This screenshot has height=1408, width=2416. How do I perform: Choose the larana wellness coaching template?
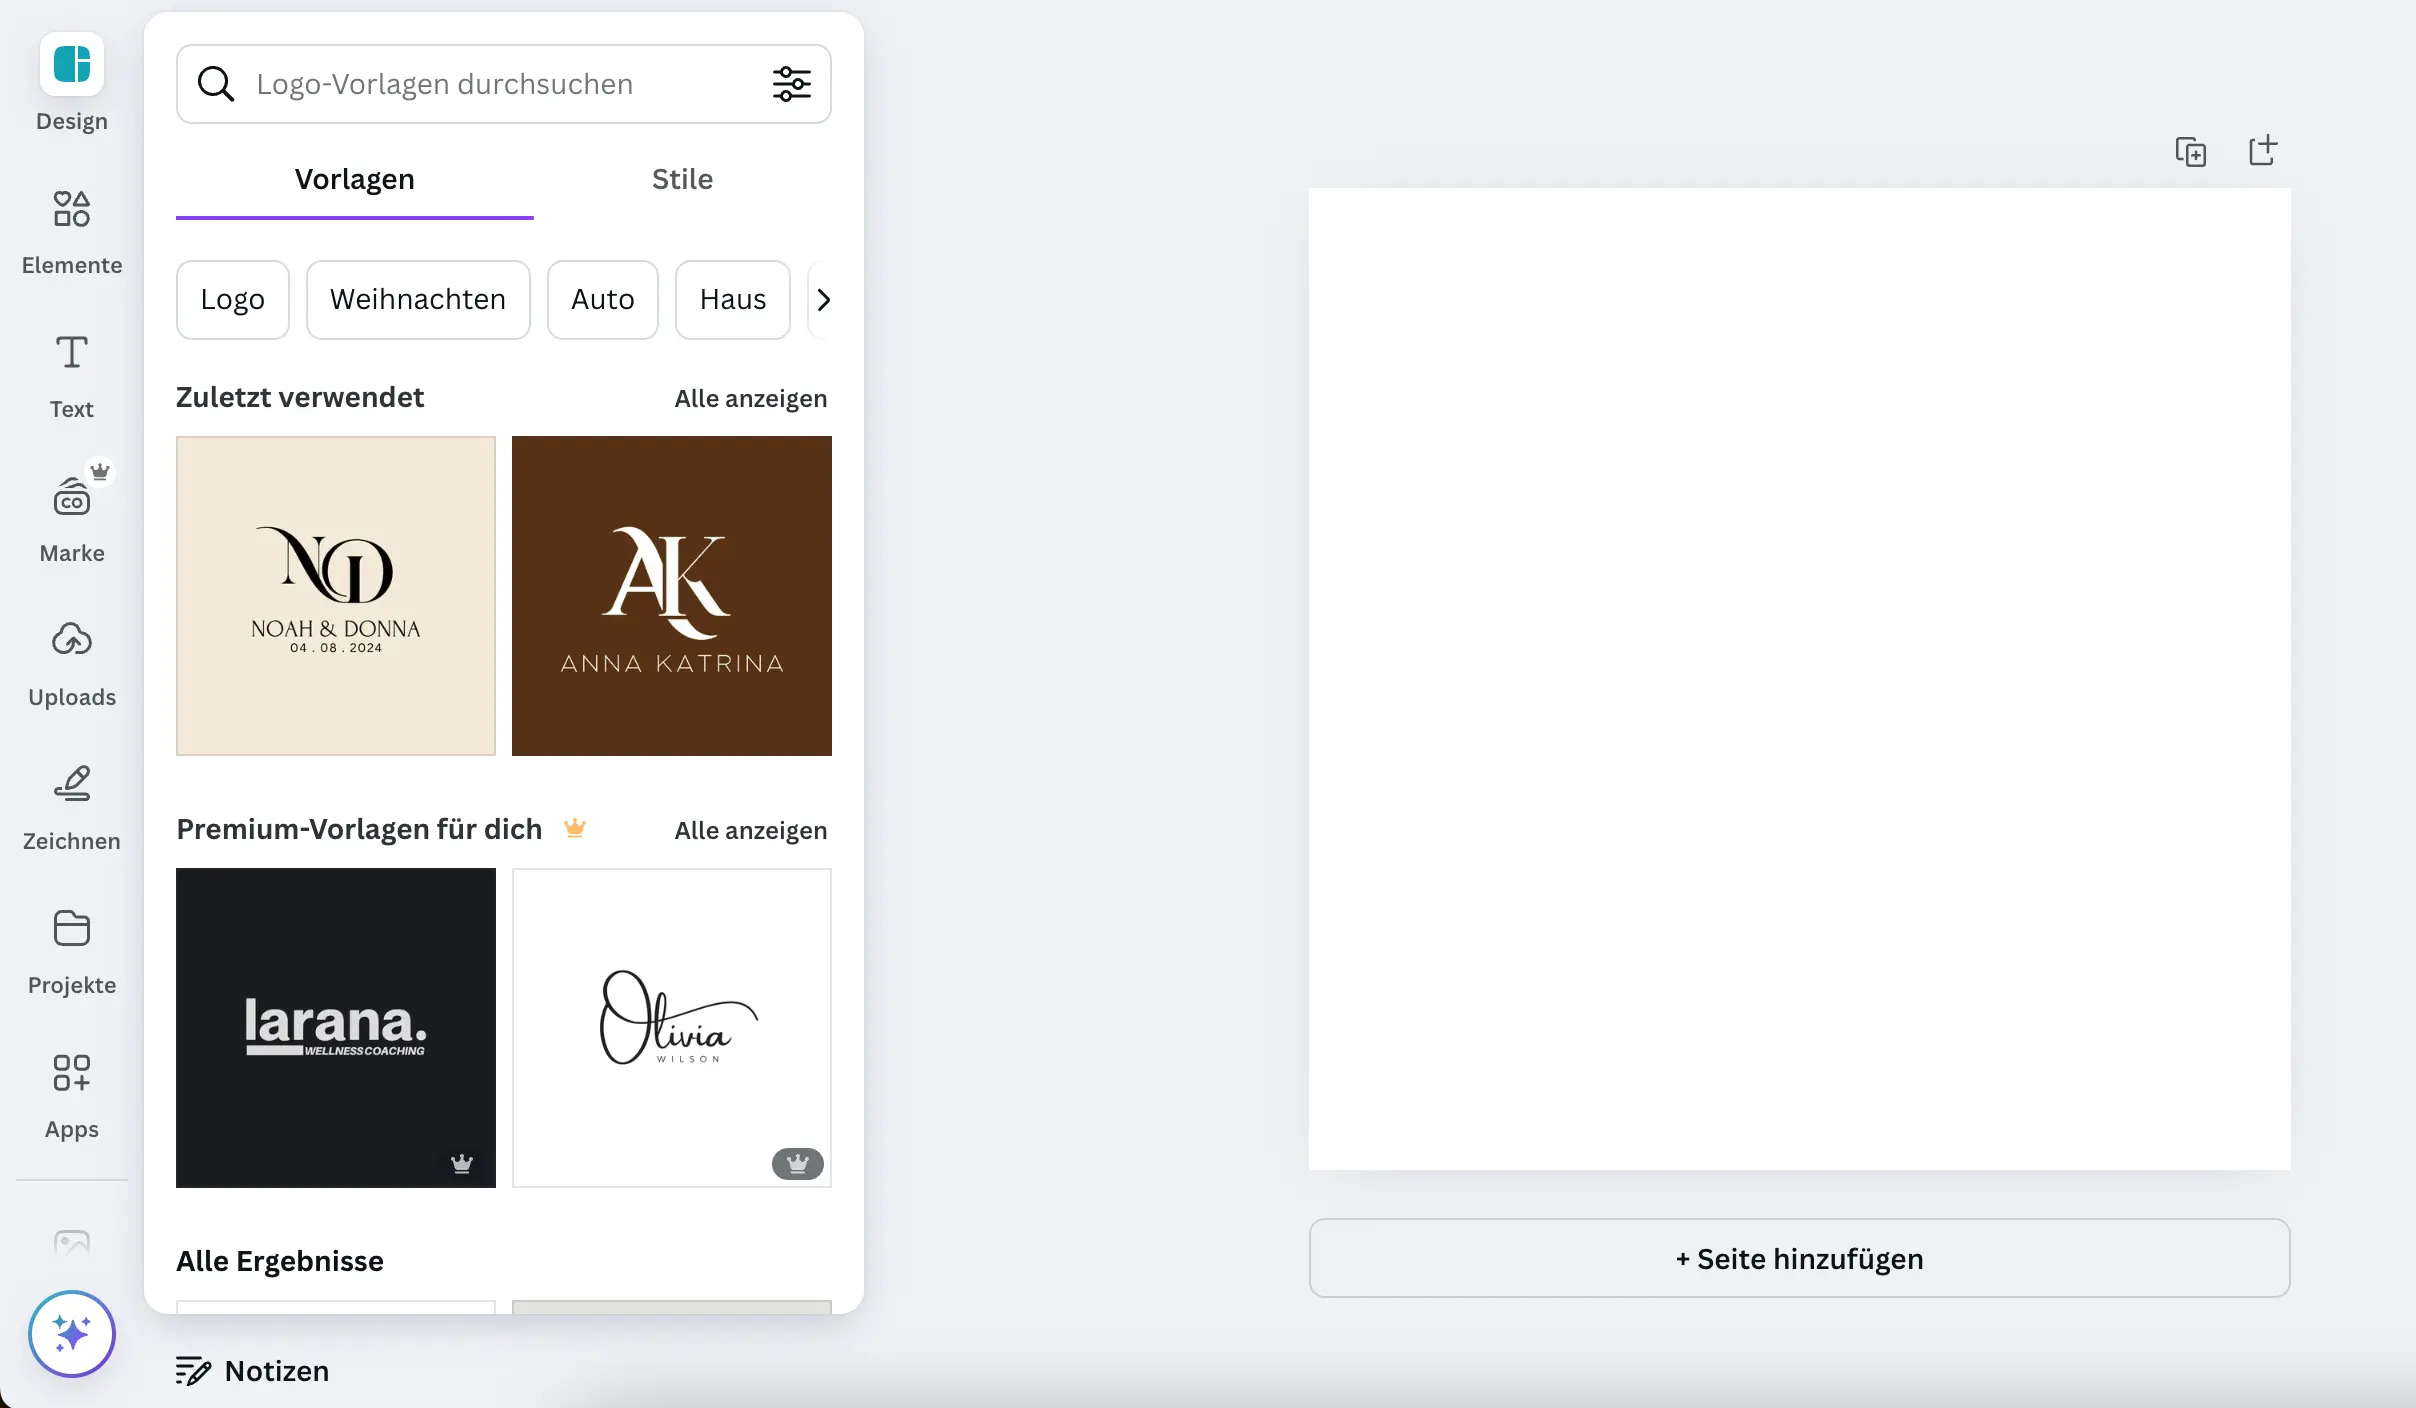(x=336, y=1028)
